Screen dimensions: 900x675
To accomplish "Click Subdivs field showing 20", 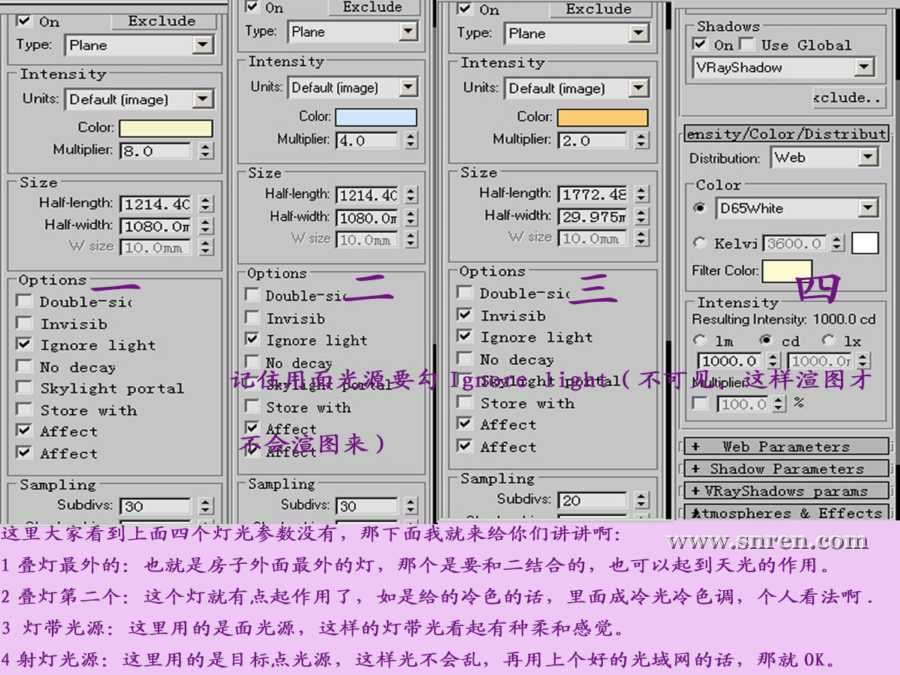I will pyautogui.click(x=592, y=500).
